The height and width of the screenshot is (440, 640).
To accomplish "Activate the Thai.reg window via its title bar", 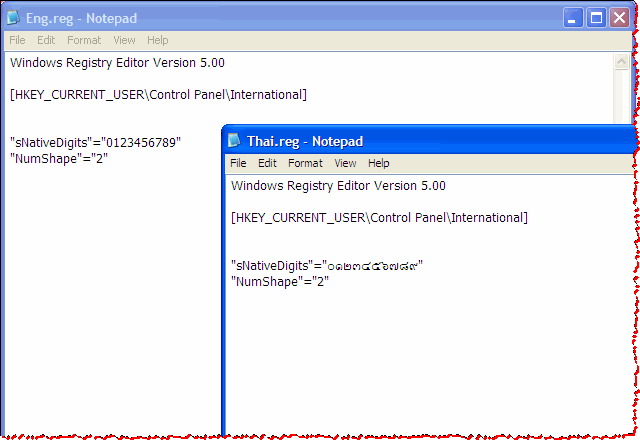I will (x=450, y=141).
